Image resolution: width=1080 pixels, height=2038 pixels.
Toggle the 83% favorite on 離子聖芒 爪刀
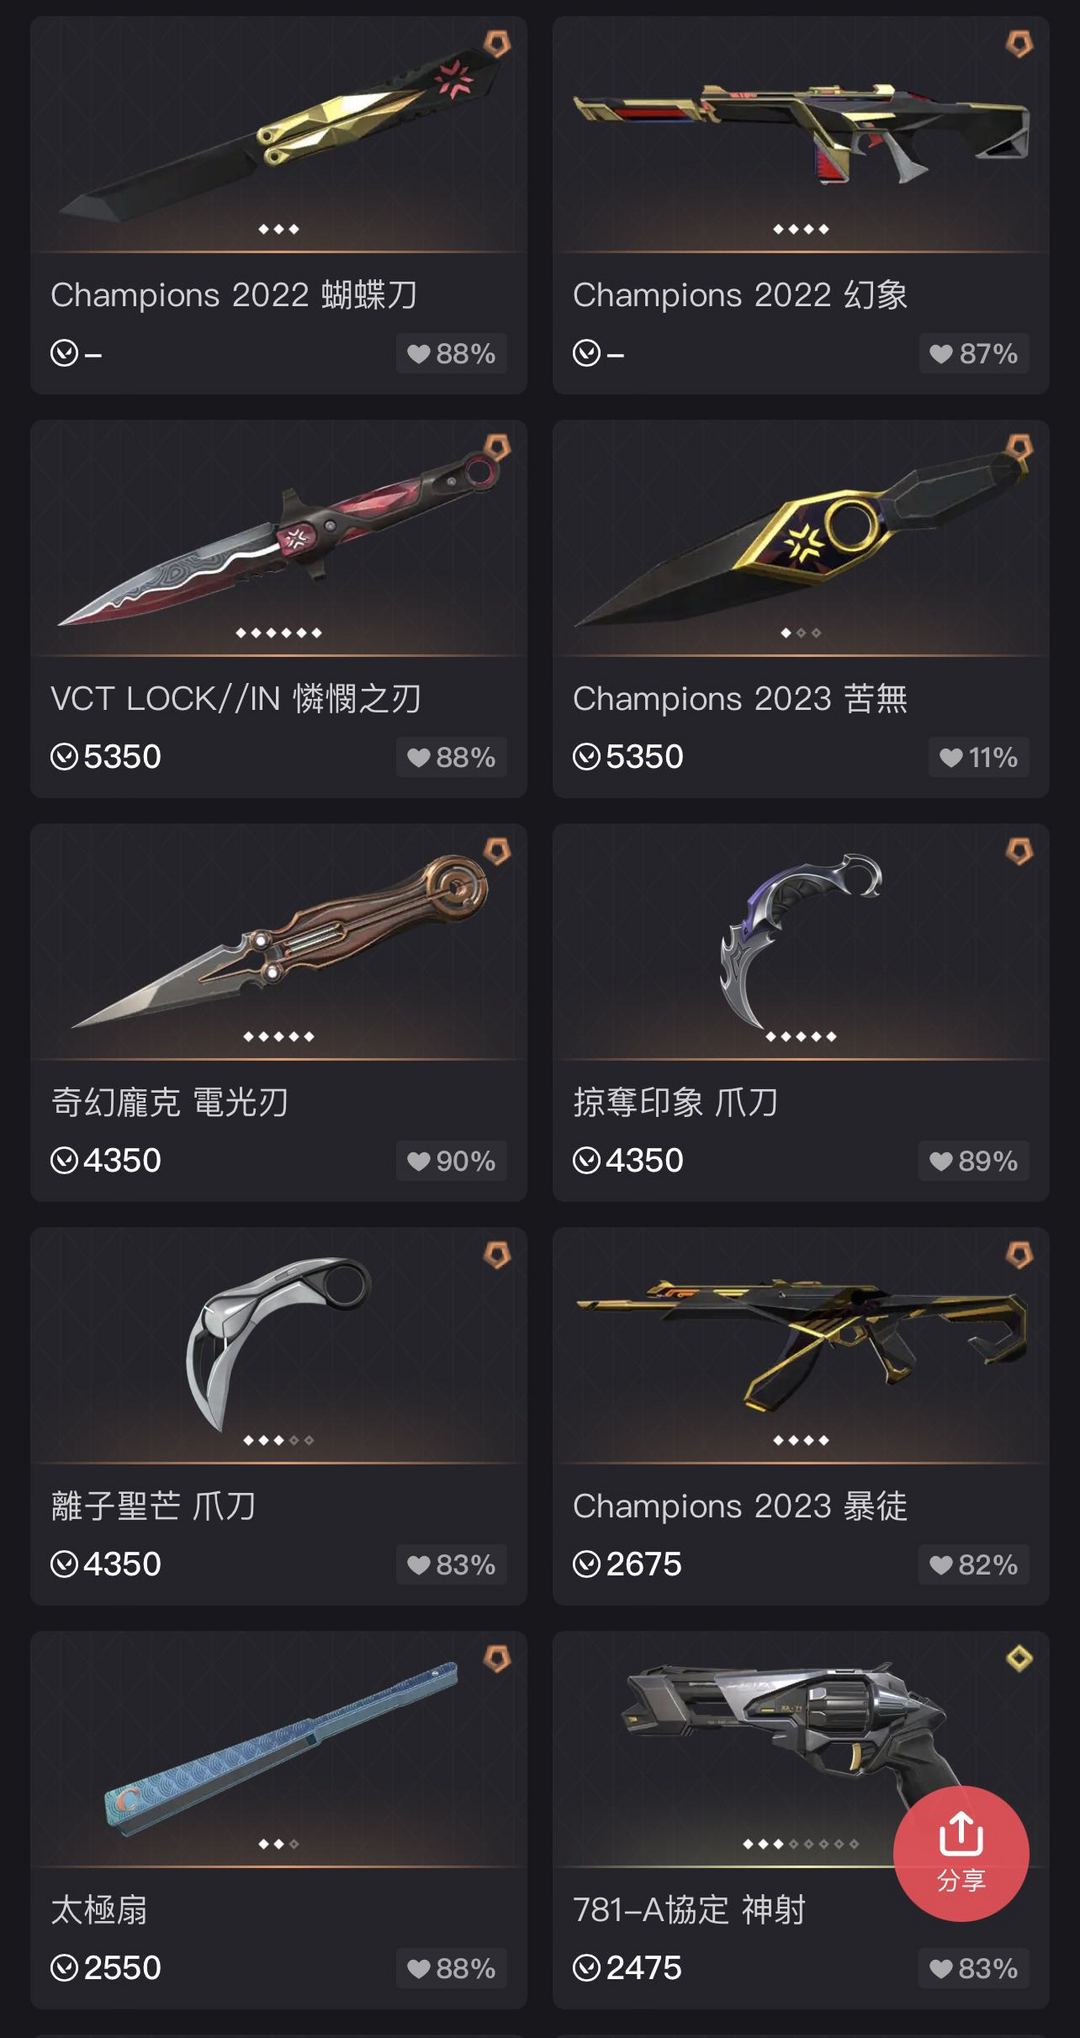pos(451,1565)
